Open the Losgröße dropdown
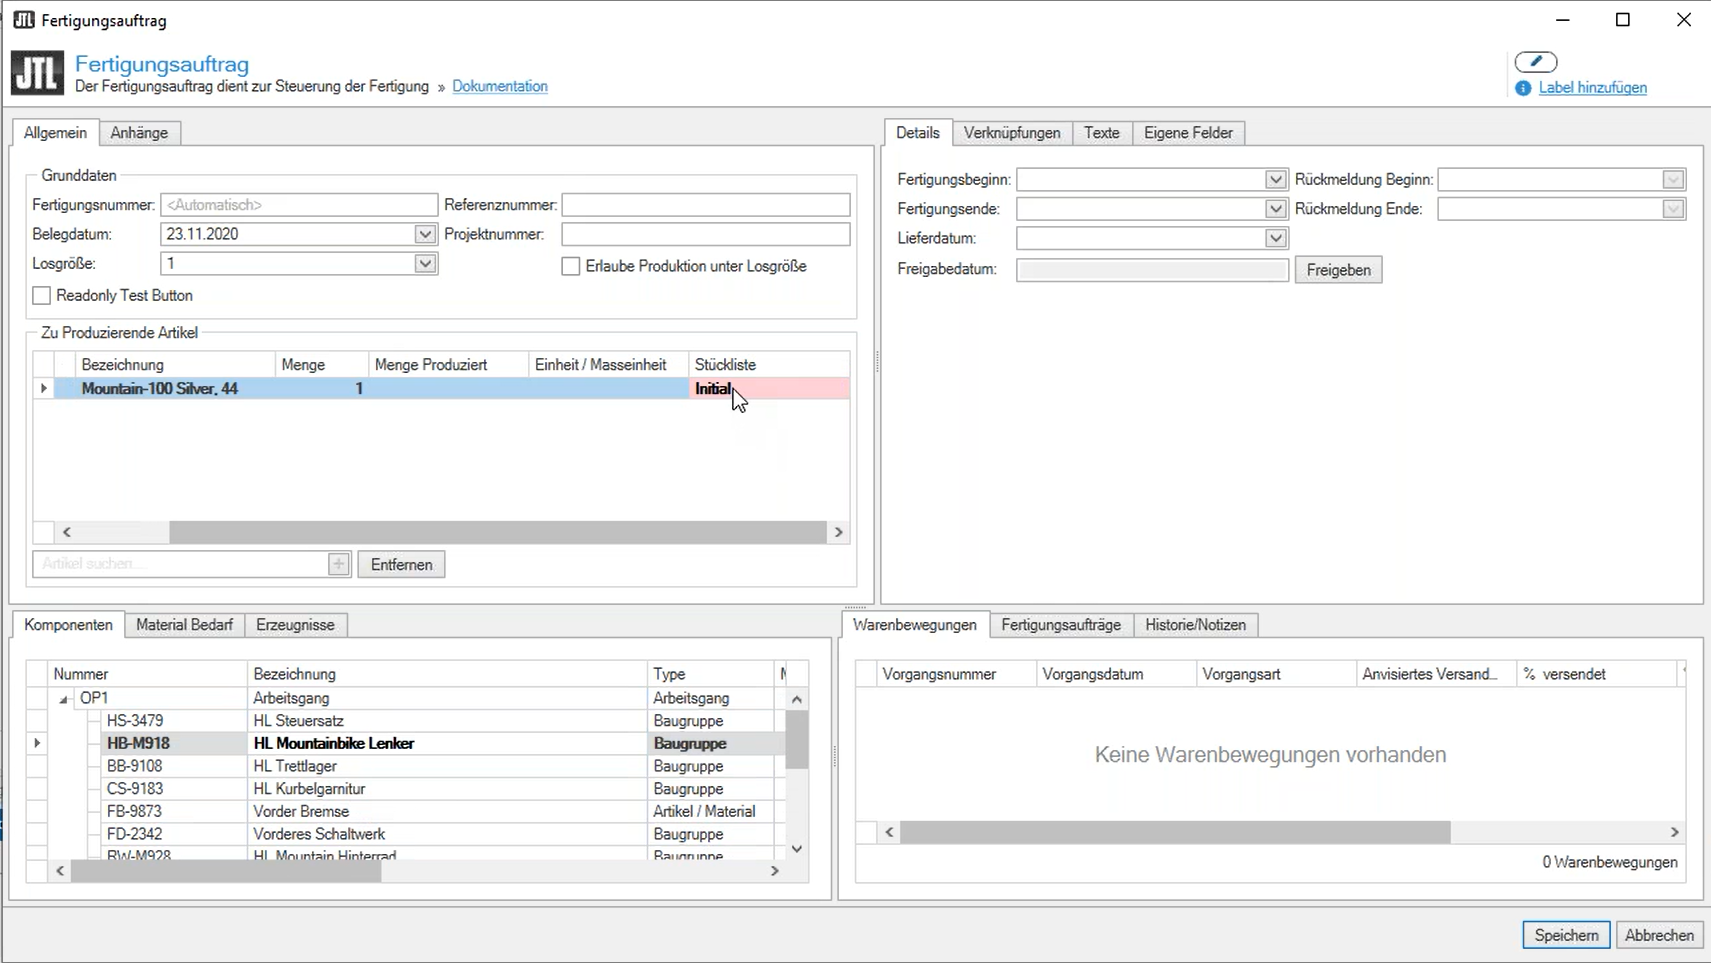 tap(425, 263)
